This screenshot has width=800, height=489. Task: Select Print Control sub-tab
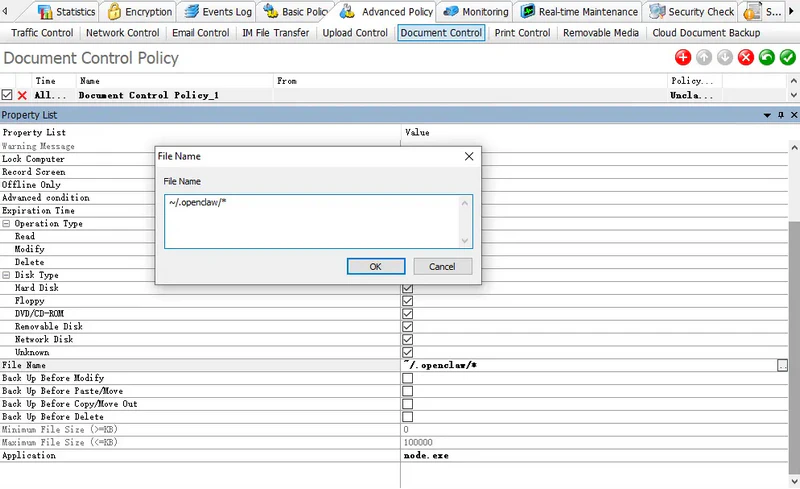click(522, 33)
